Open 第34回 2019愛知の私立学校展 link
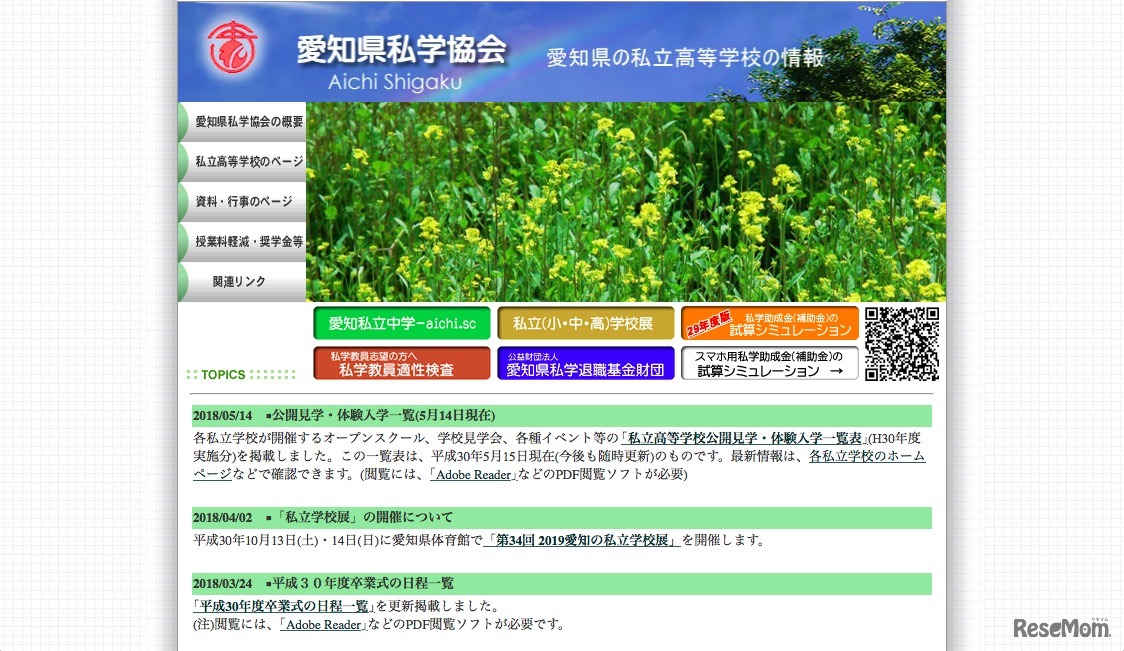The image size is (1124, 651). click(x=581, y=540)
